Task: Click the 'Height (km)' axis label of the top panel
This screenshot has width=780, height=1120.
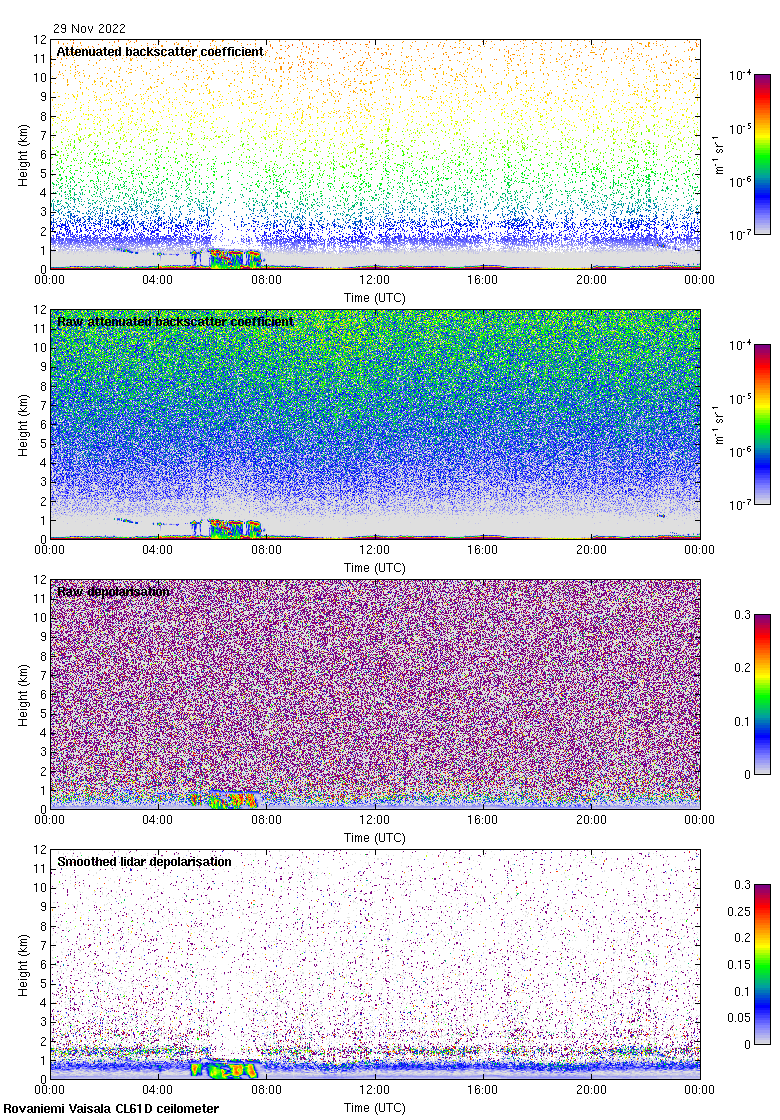Action: [x=22, y=155]
